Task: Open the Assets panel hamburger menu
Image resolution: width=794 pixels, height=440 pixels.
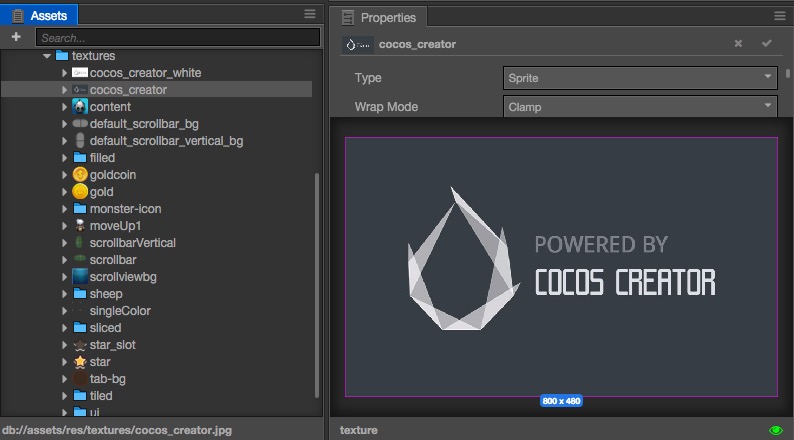Action: pos(310,14)
